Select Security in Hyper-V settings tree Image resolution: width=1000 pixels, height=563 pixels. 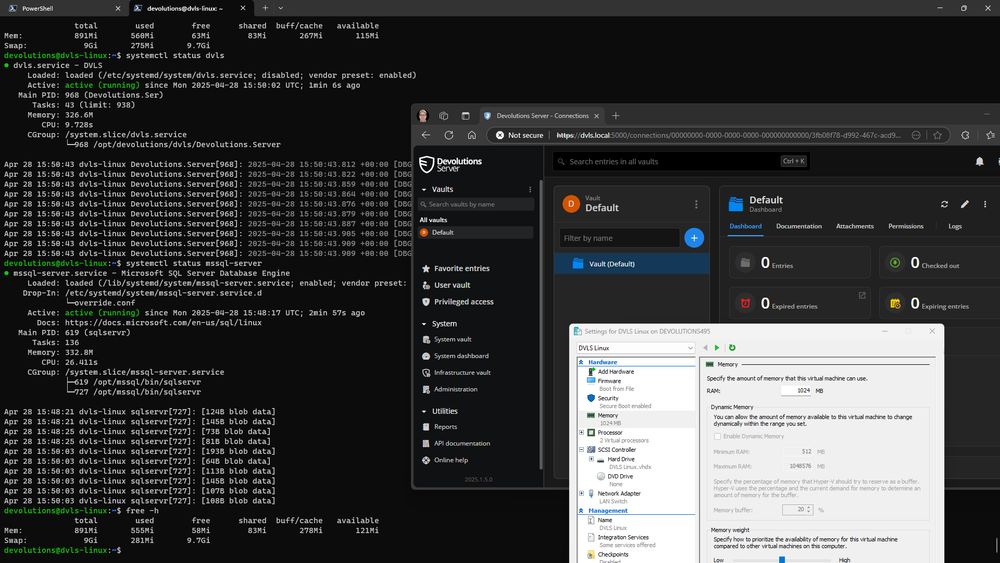coord(608,398)
